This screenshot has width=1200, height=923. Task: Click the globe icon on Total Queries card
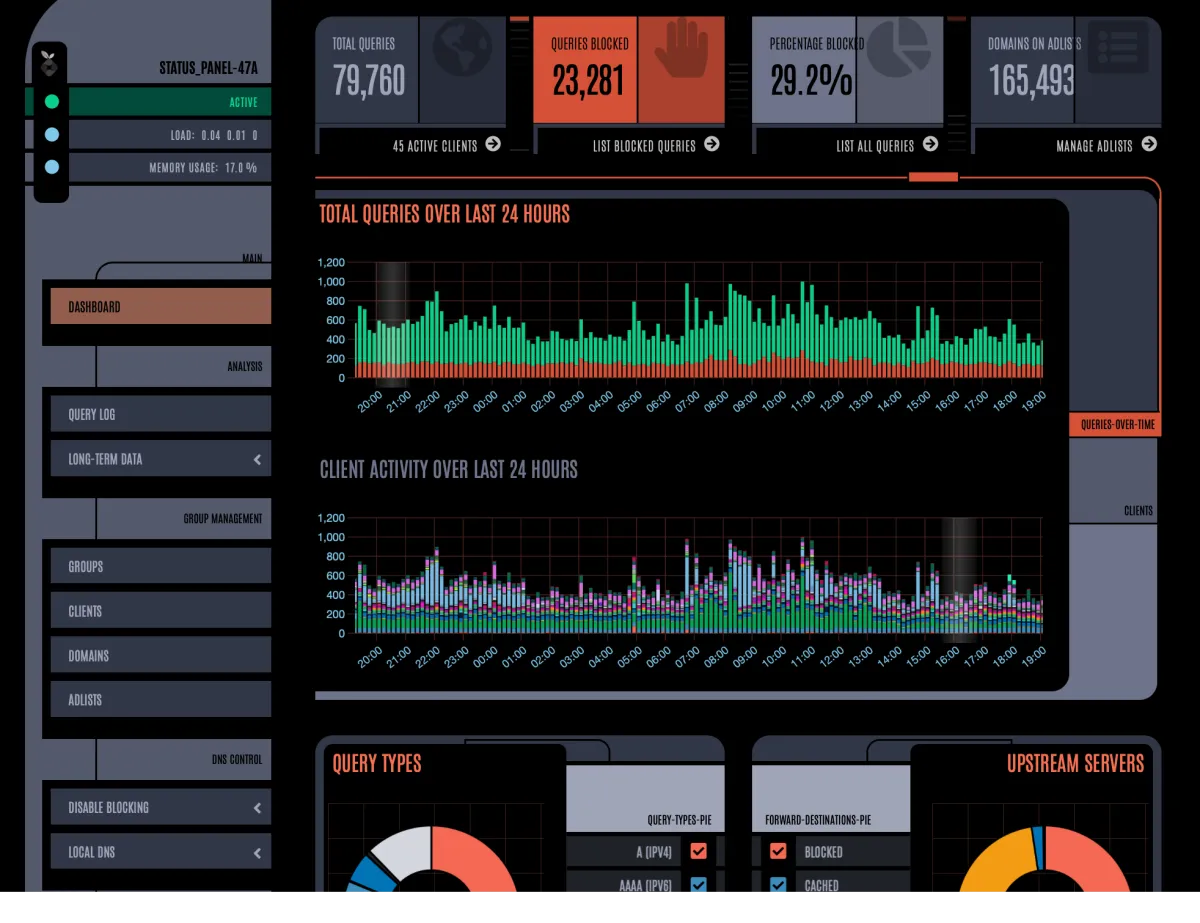(462, 48)
